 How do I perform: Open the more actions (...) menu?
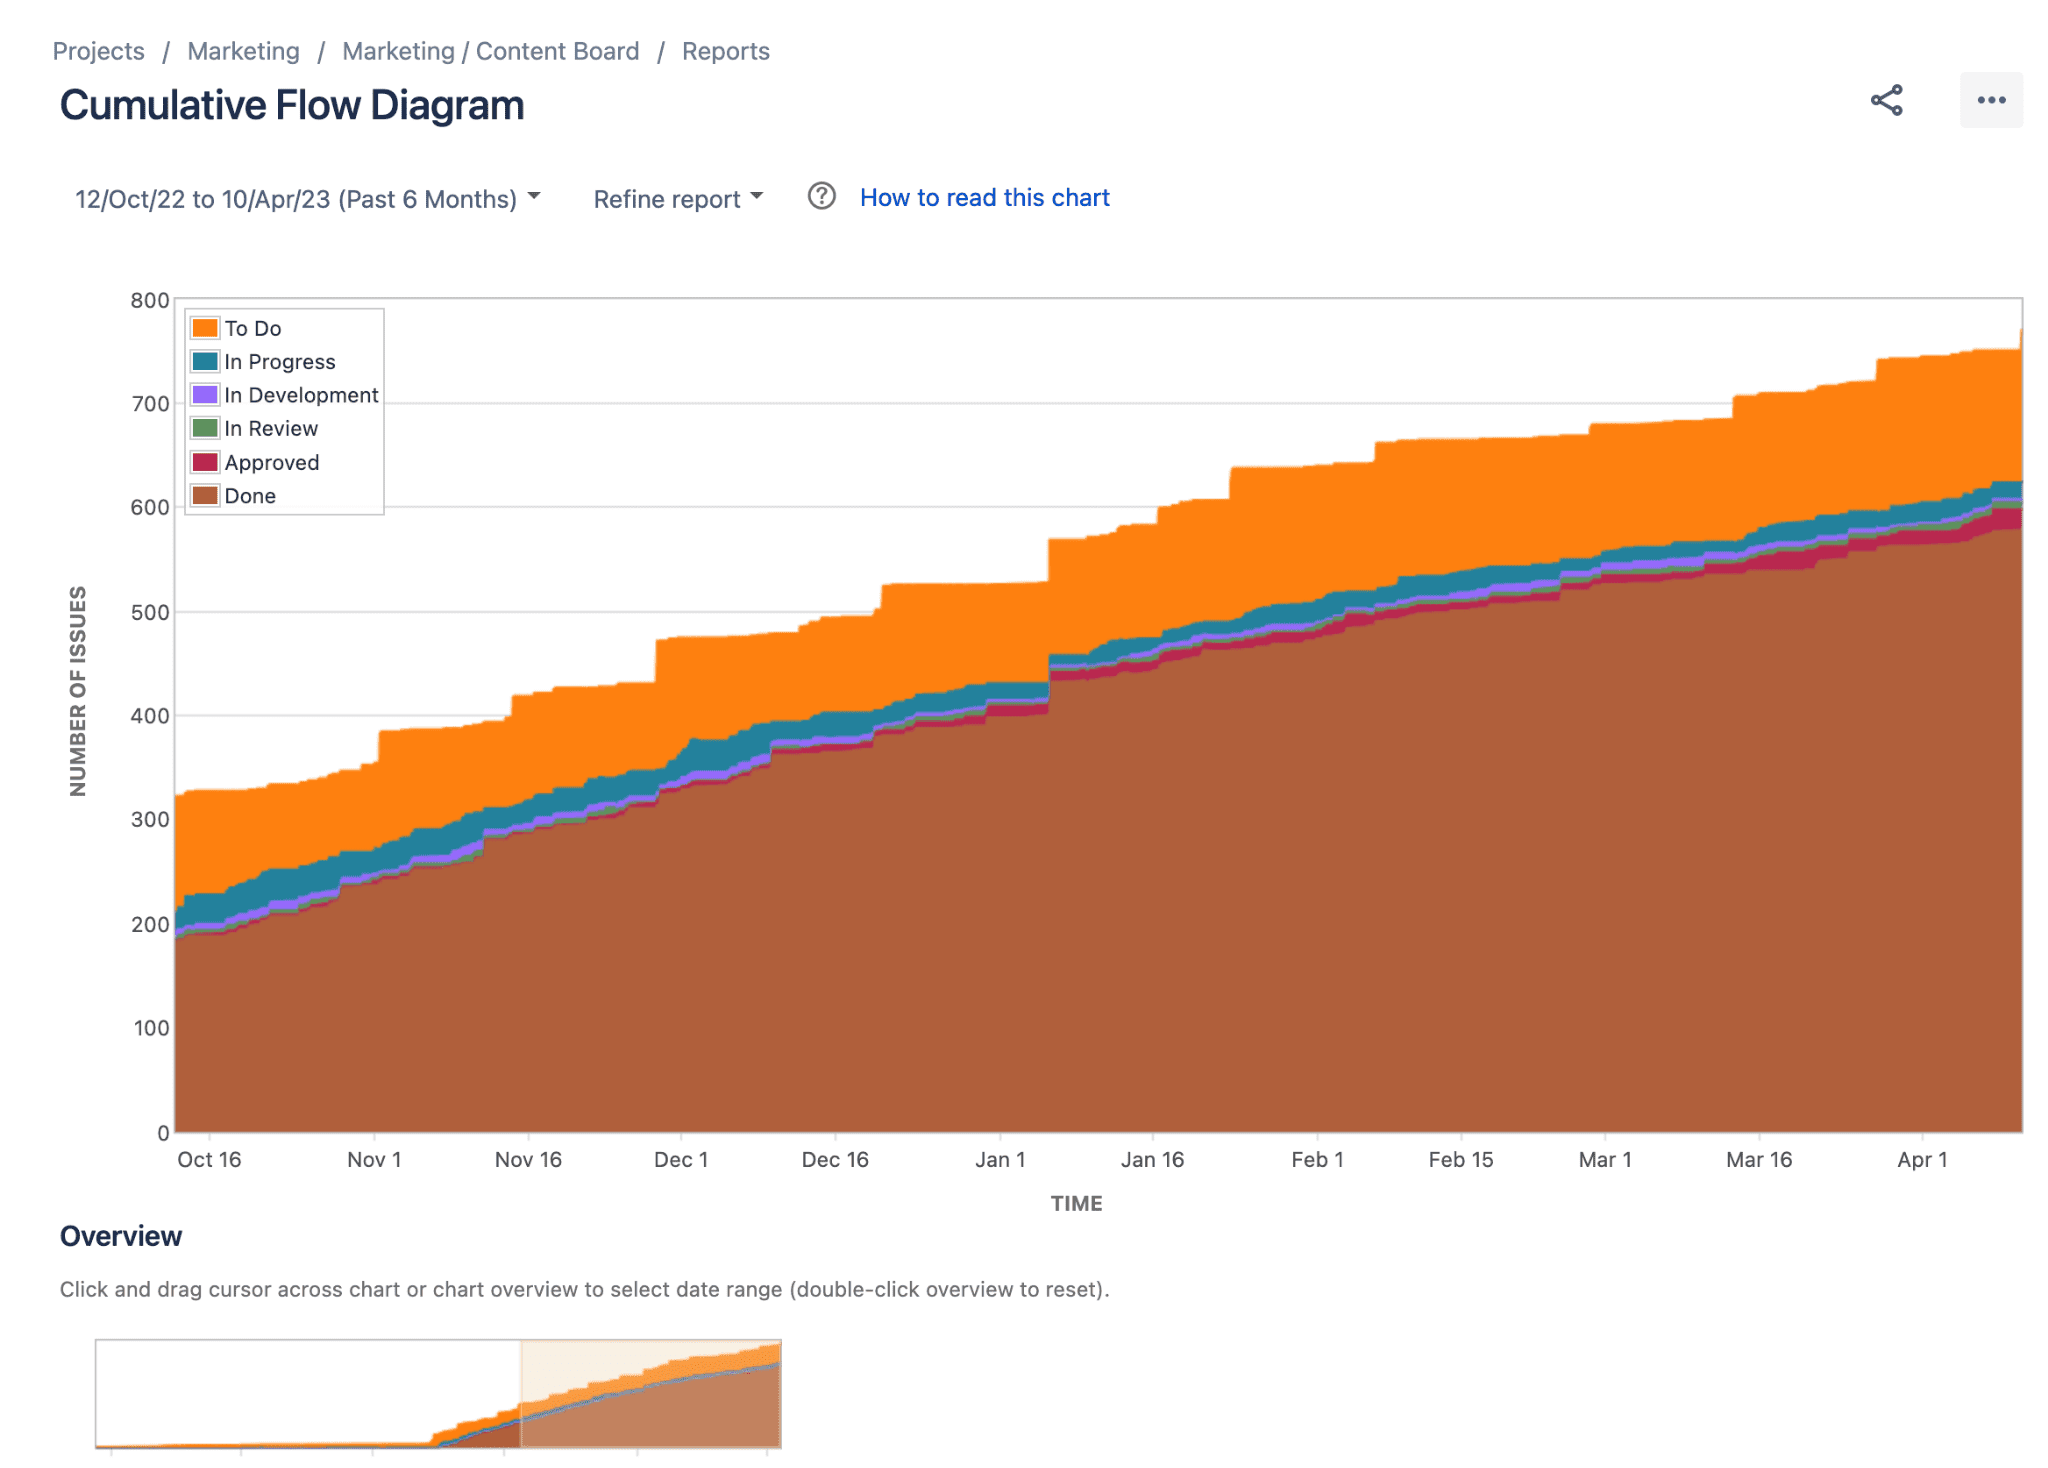[x=1990, y=99]
